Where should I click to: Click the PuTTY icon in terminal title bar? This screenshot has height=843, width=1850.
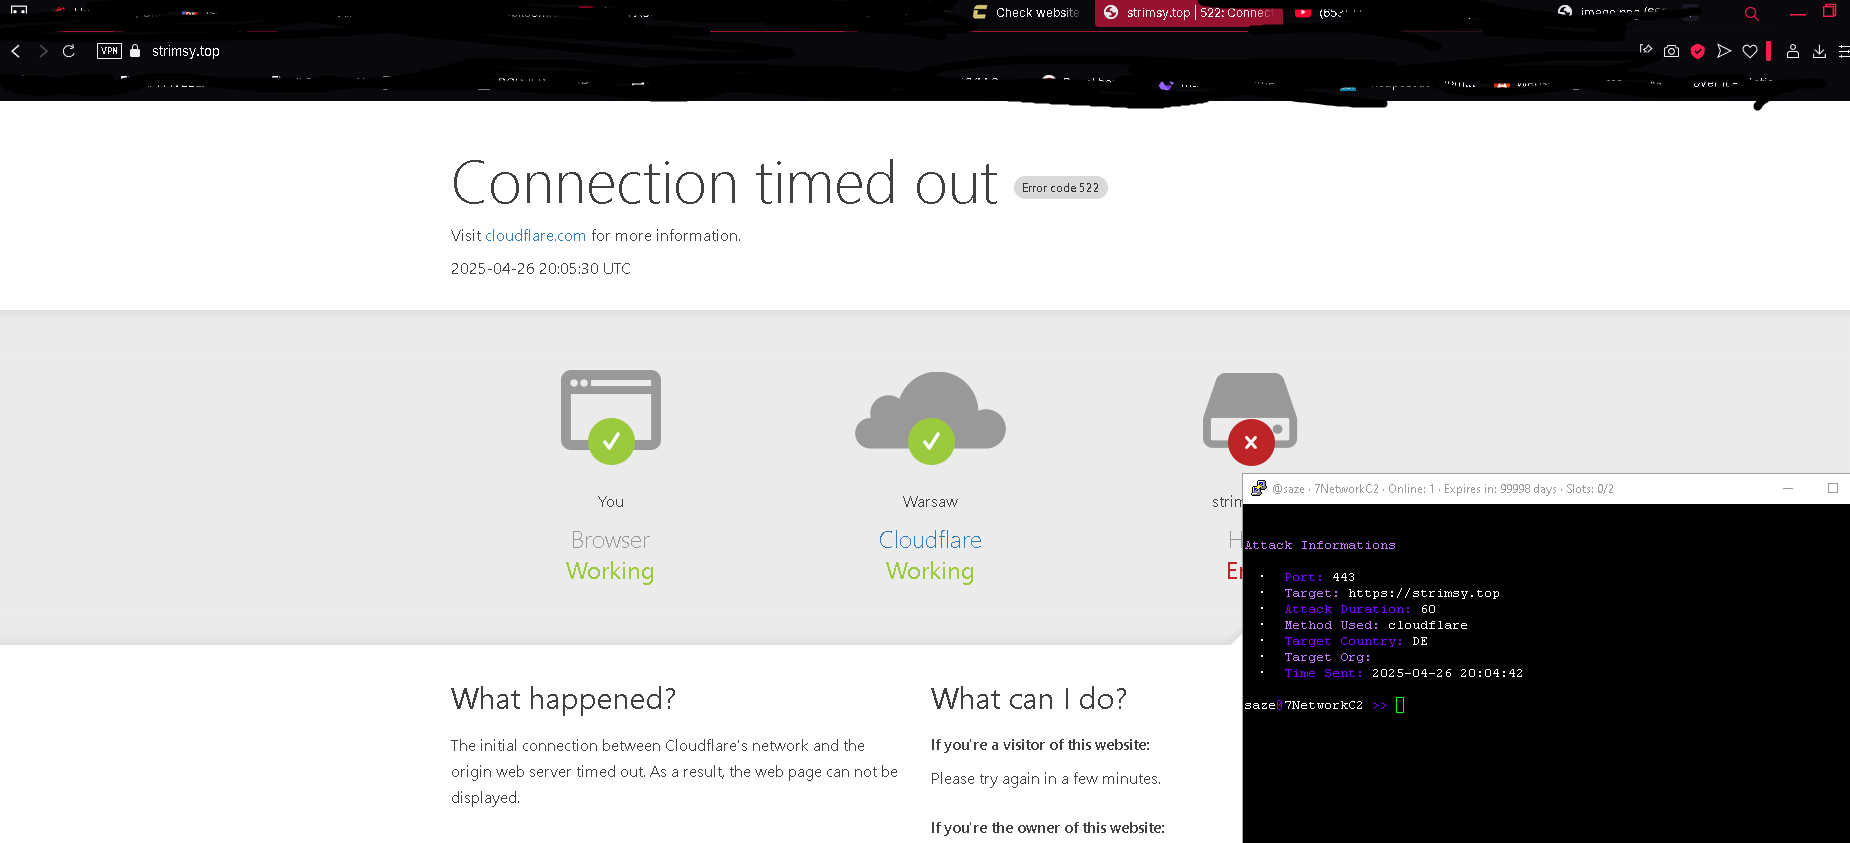[1258, 488]
